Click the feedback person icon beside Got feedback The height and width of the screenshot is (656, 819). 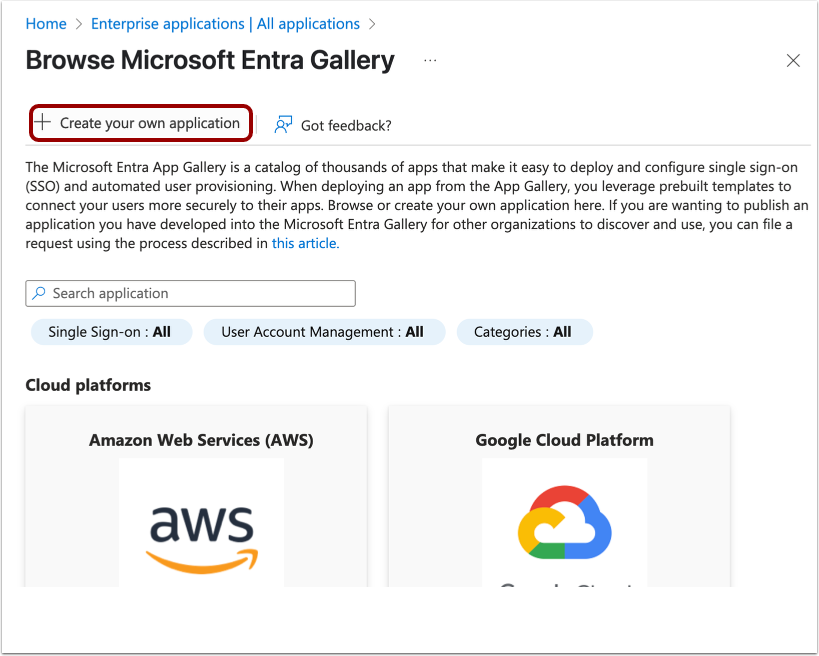point(283,125)
